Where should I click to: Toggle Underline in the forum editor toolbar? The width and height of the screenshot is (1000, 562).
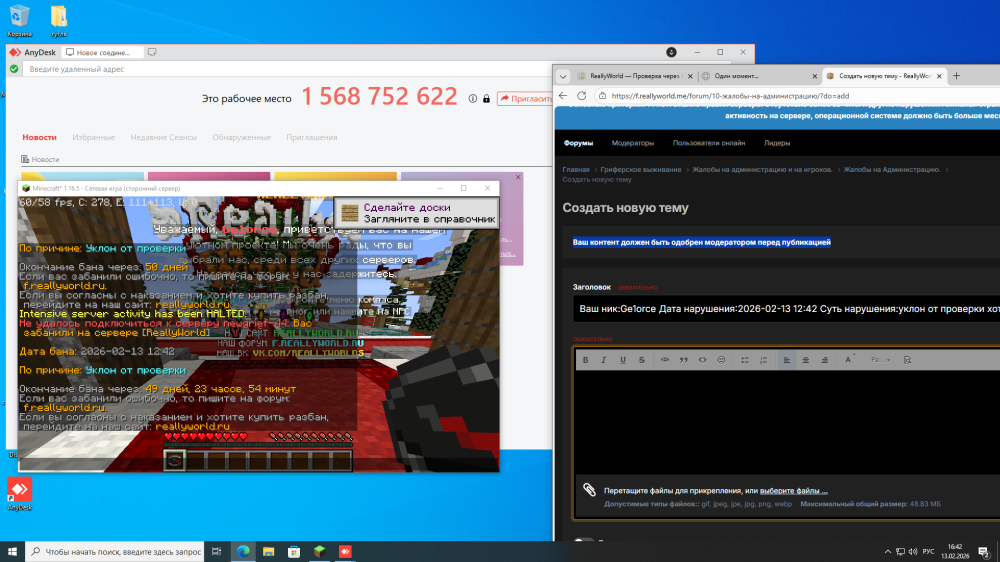coord(623,360)
